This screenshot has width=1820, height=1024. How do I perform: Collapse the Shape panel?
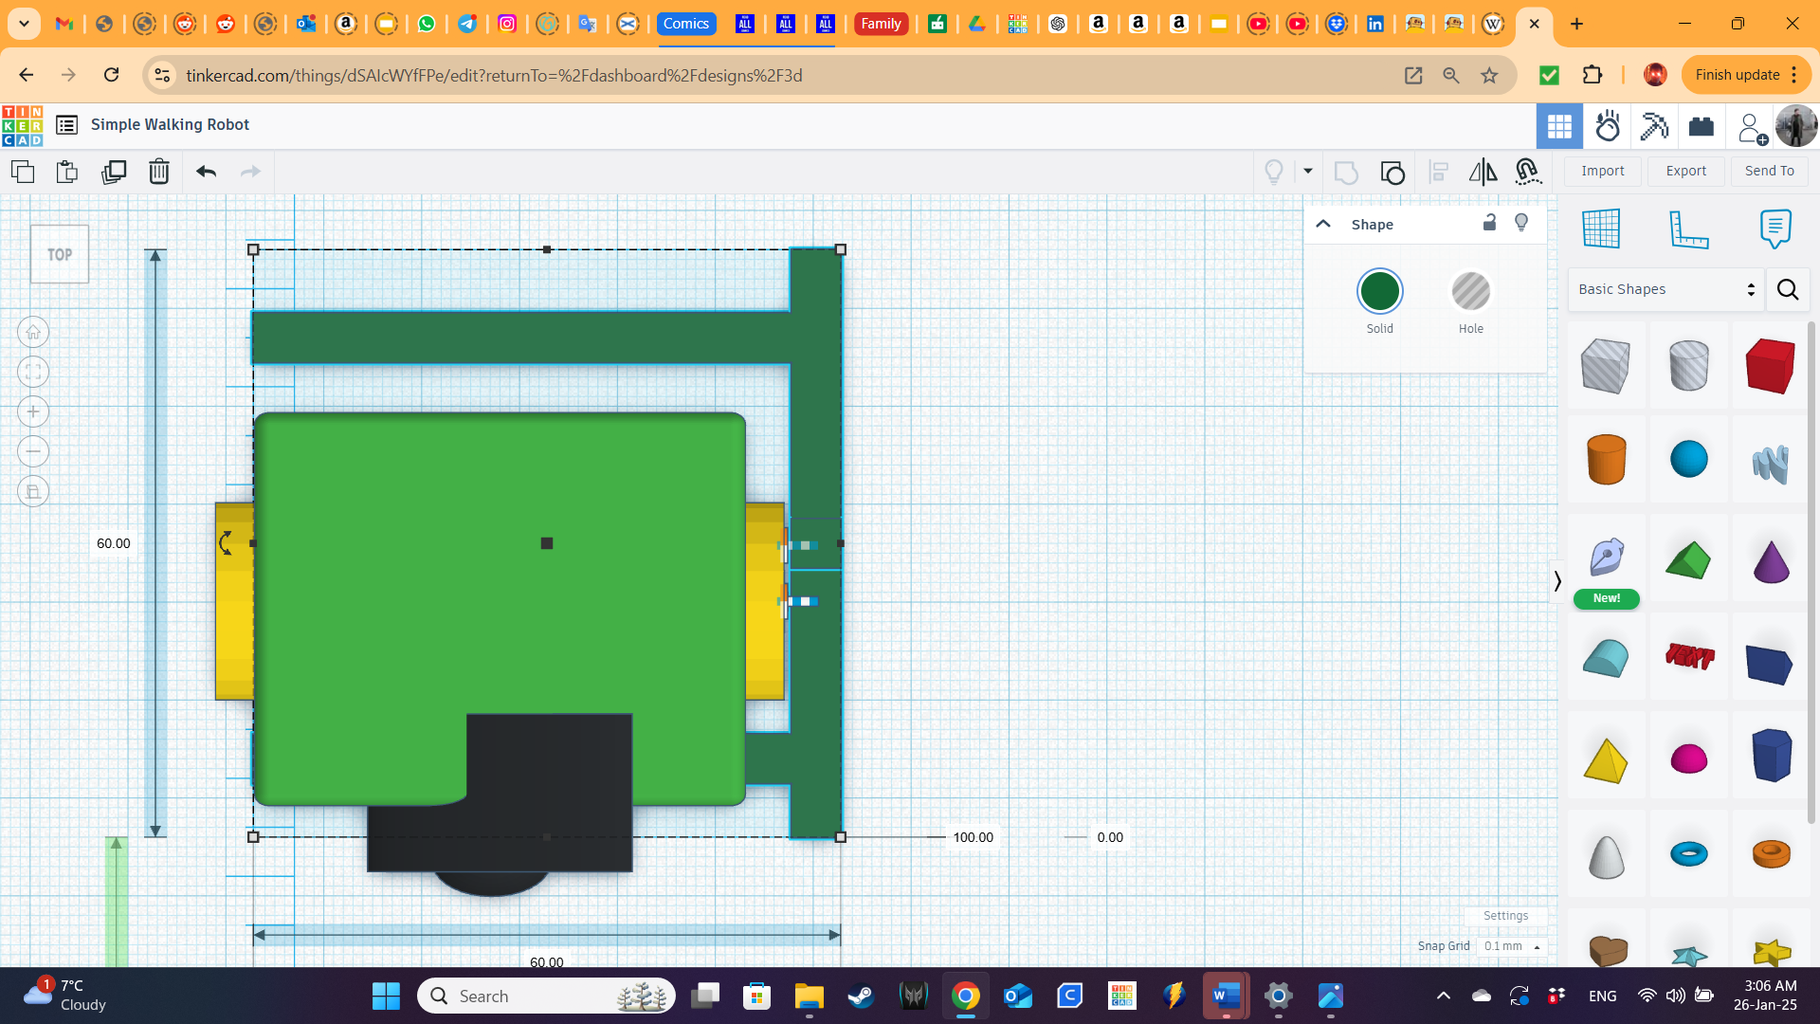tap(1323, 223)
